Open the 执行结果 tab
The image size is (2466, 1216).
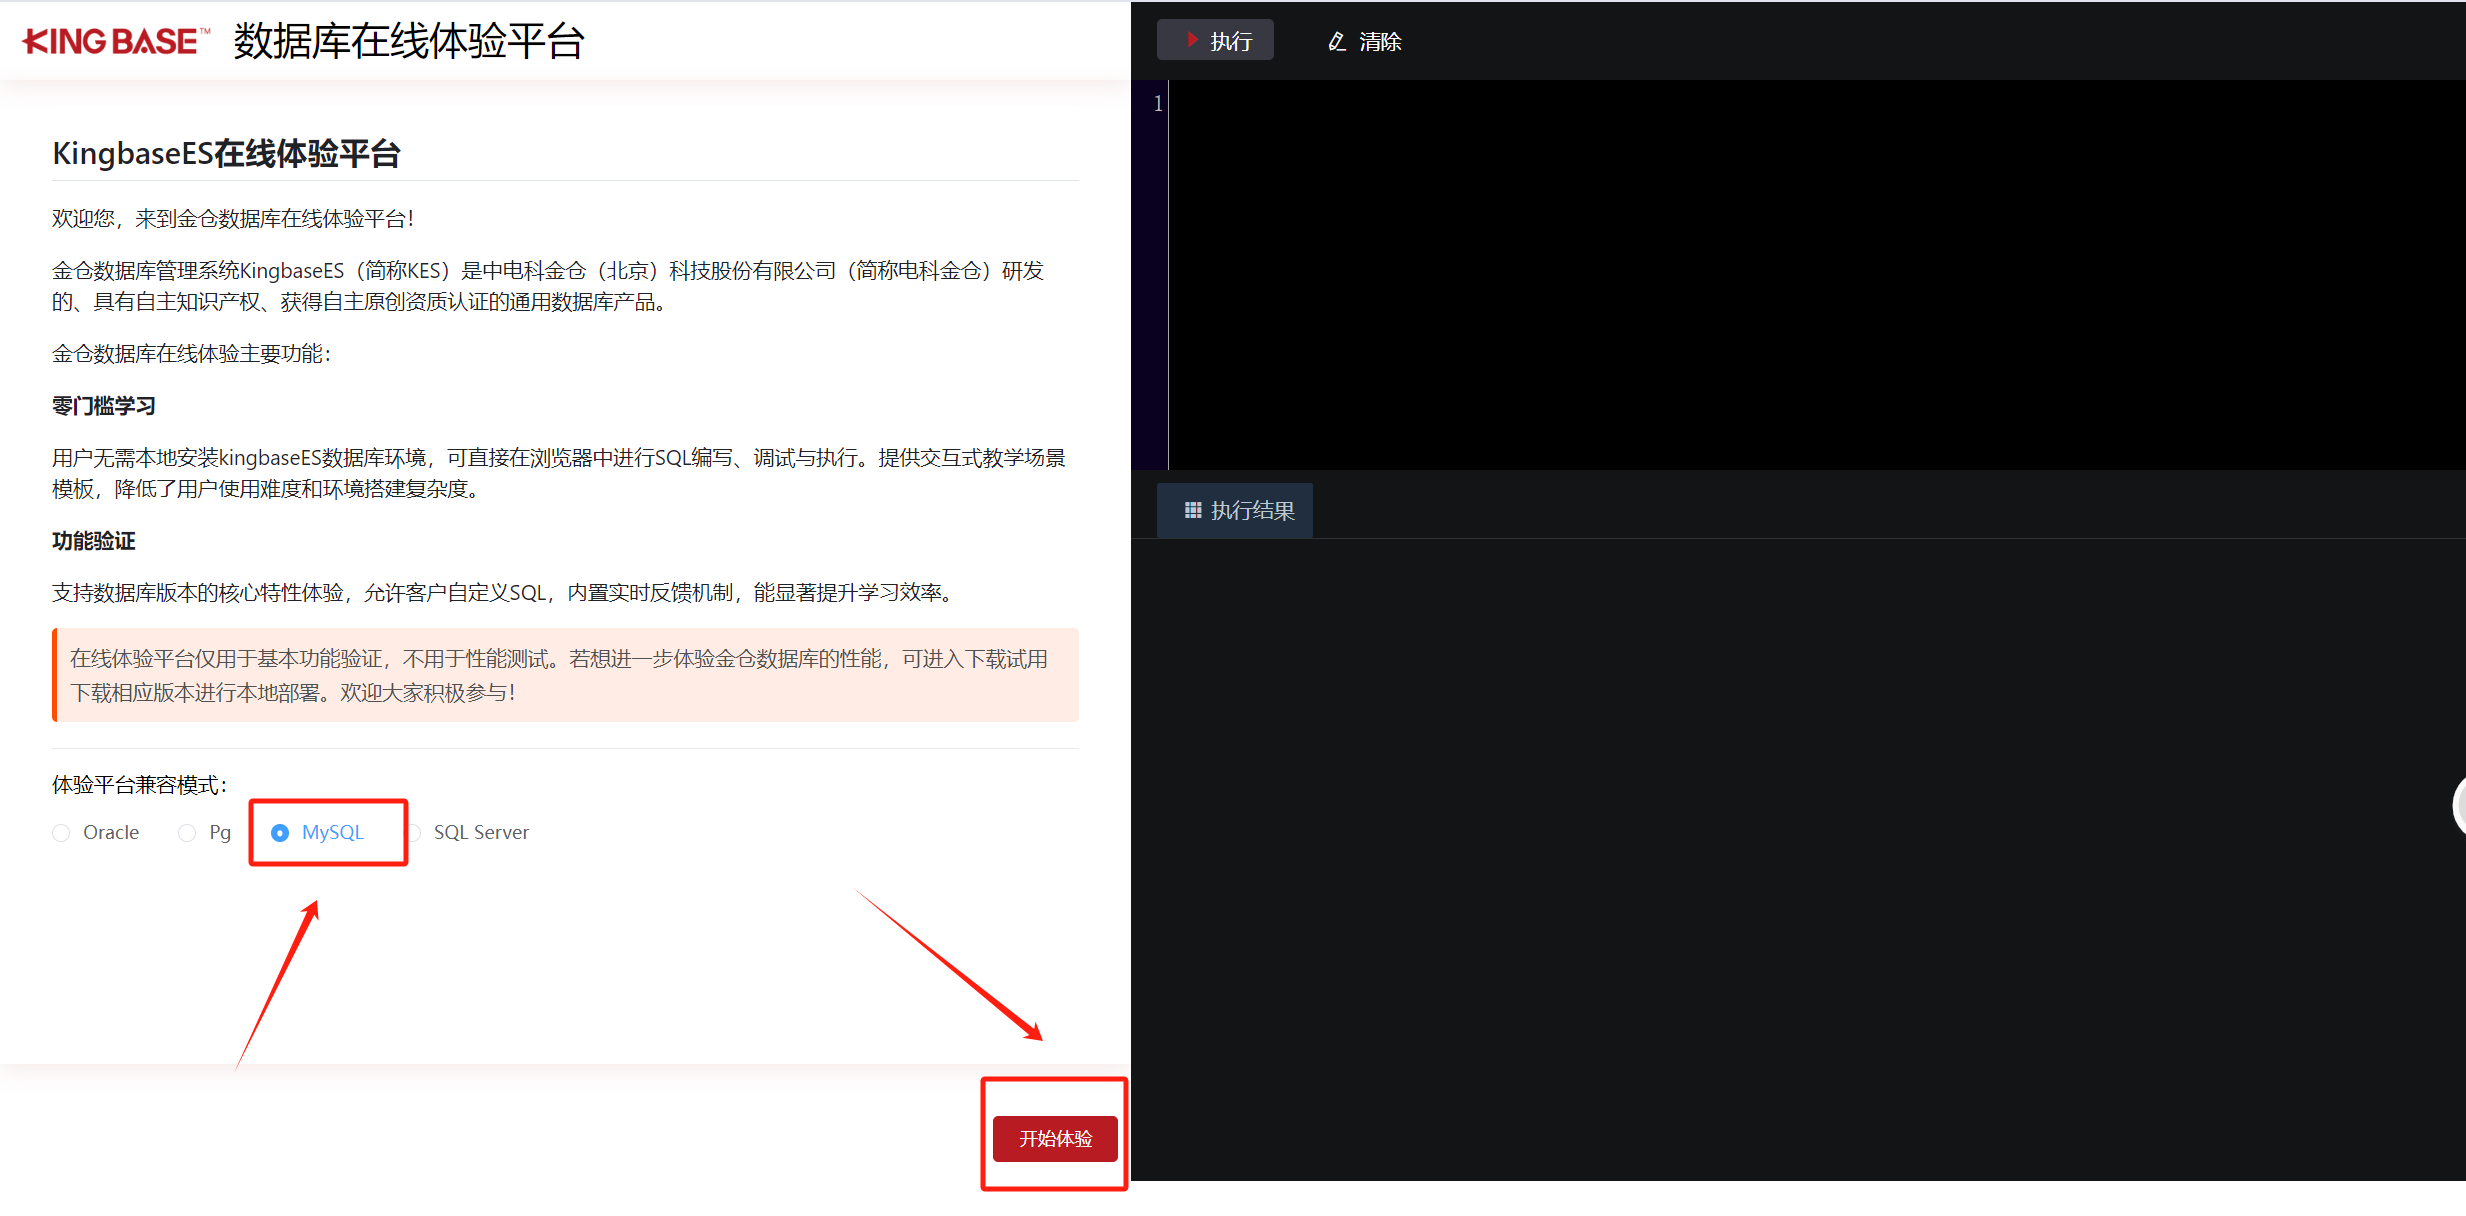(1235, 511)
